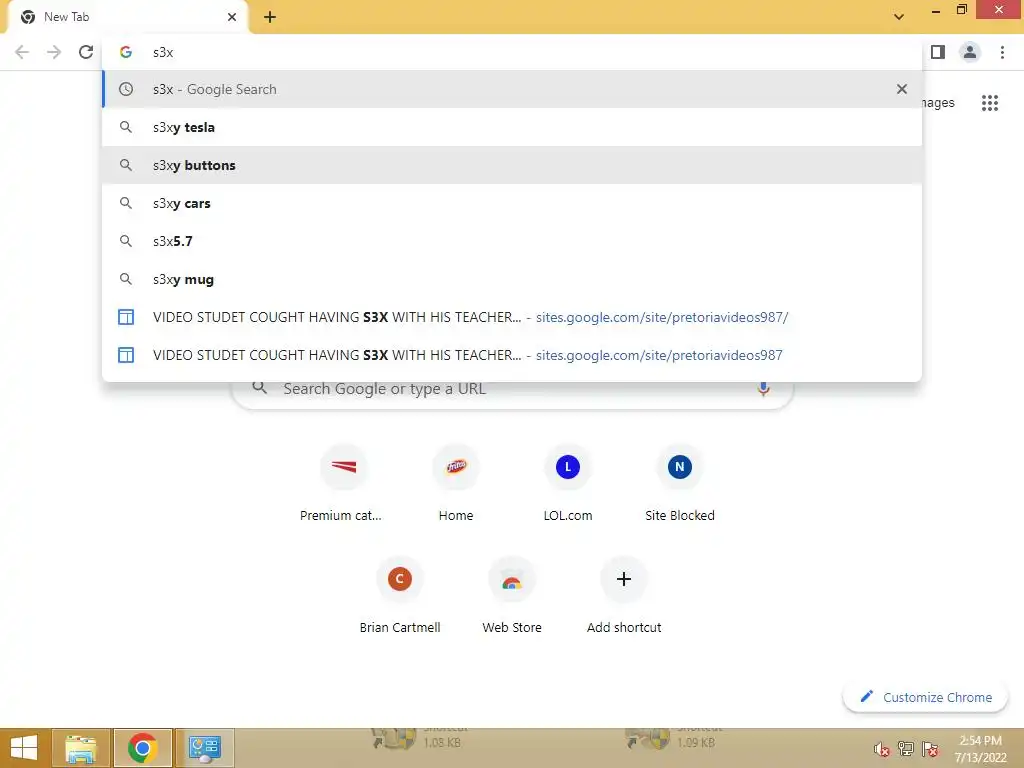Viewport: 1024px width, 768px height.
Task: Open the Windows Start button
Action: pos(24,748)
